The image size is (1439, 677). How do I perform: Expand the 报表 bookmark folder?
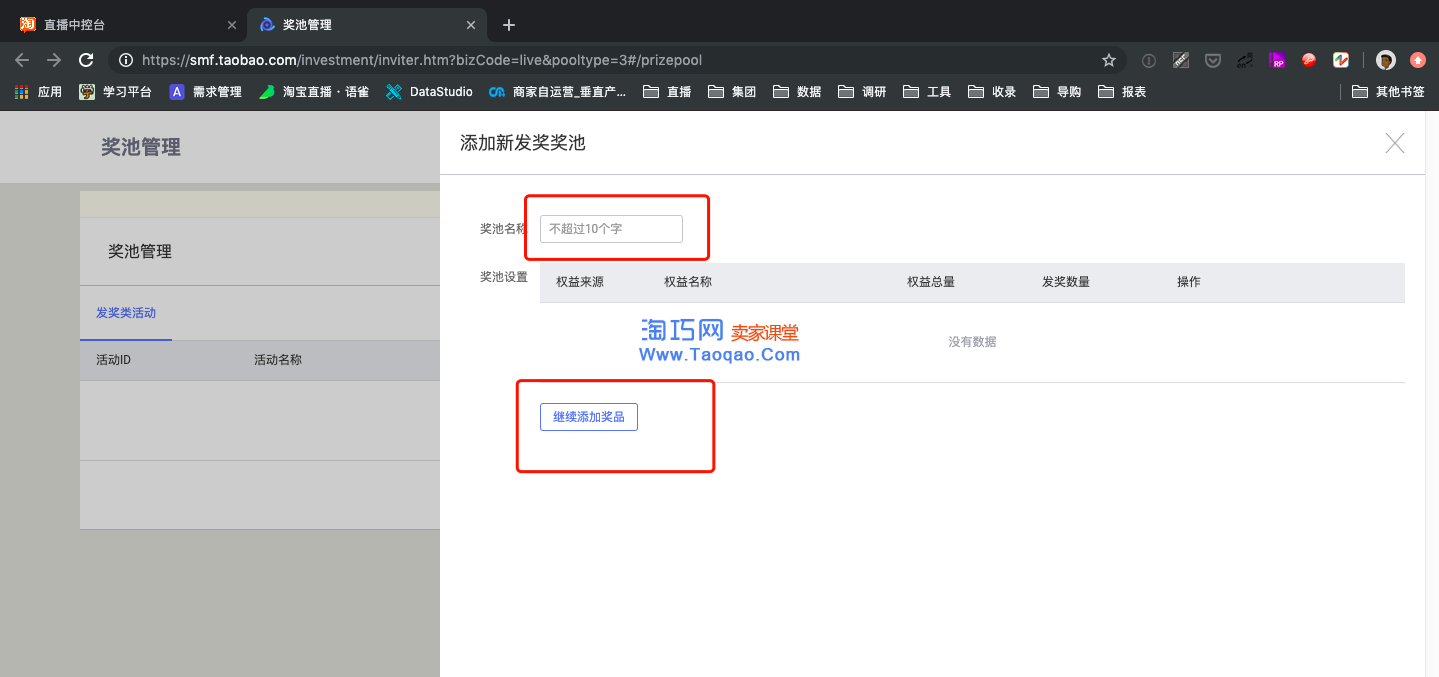[1122, 92]
